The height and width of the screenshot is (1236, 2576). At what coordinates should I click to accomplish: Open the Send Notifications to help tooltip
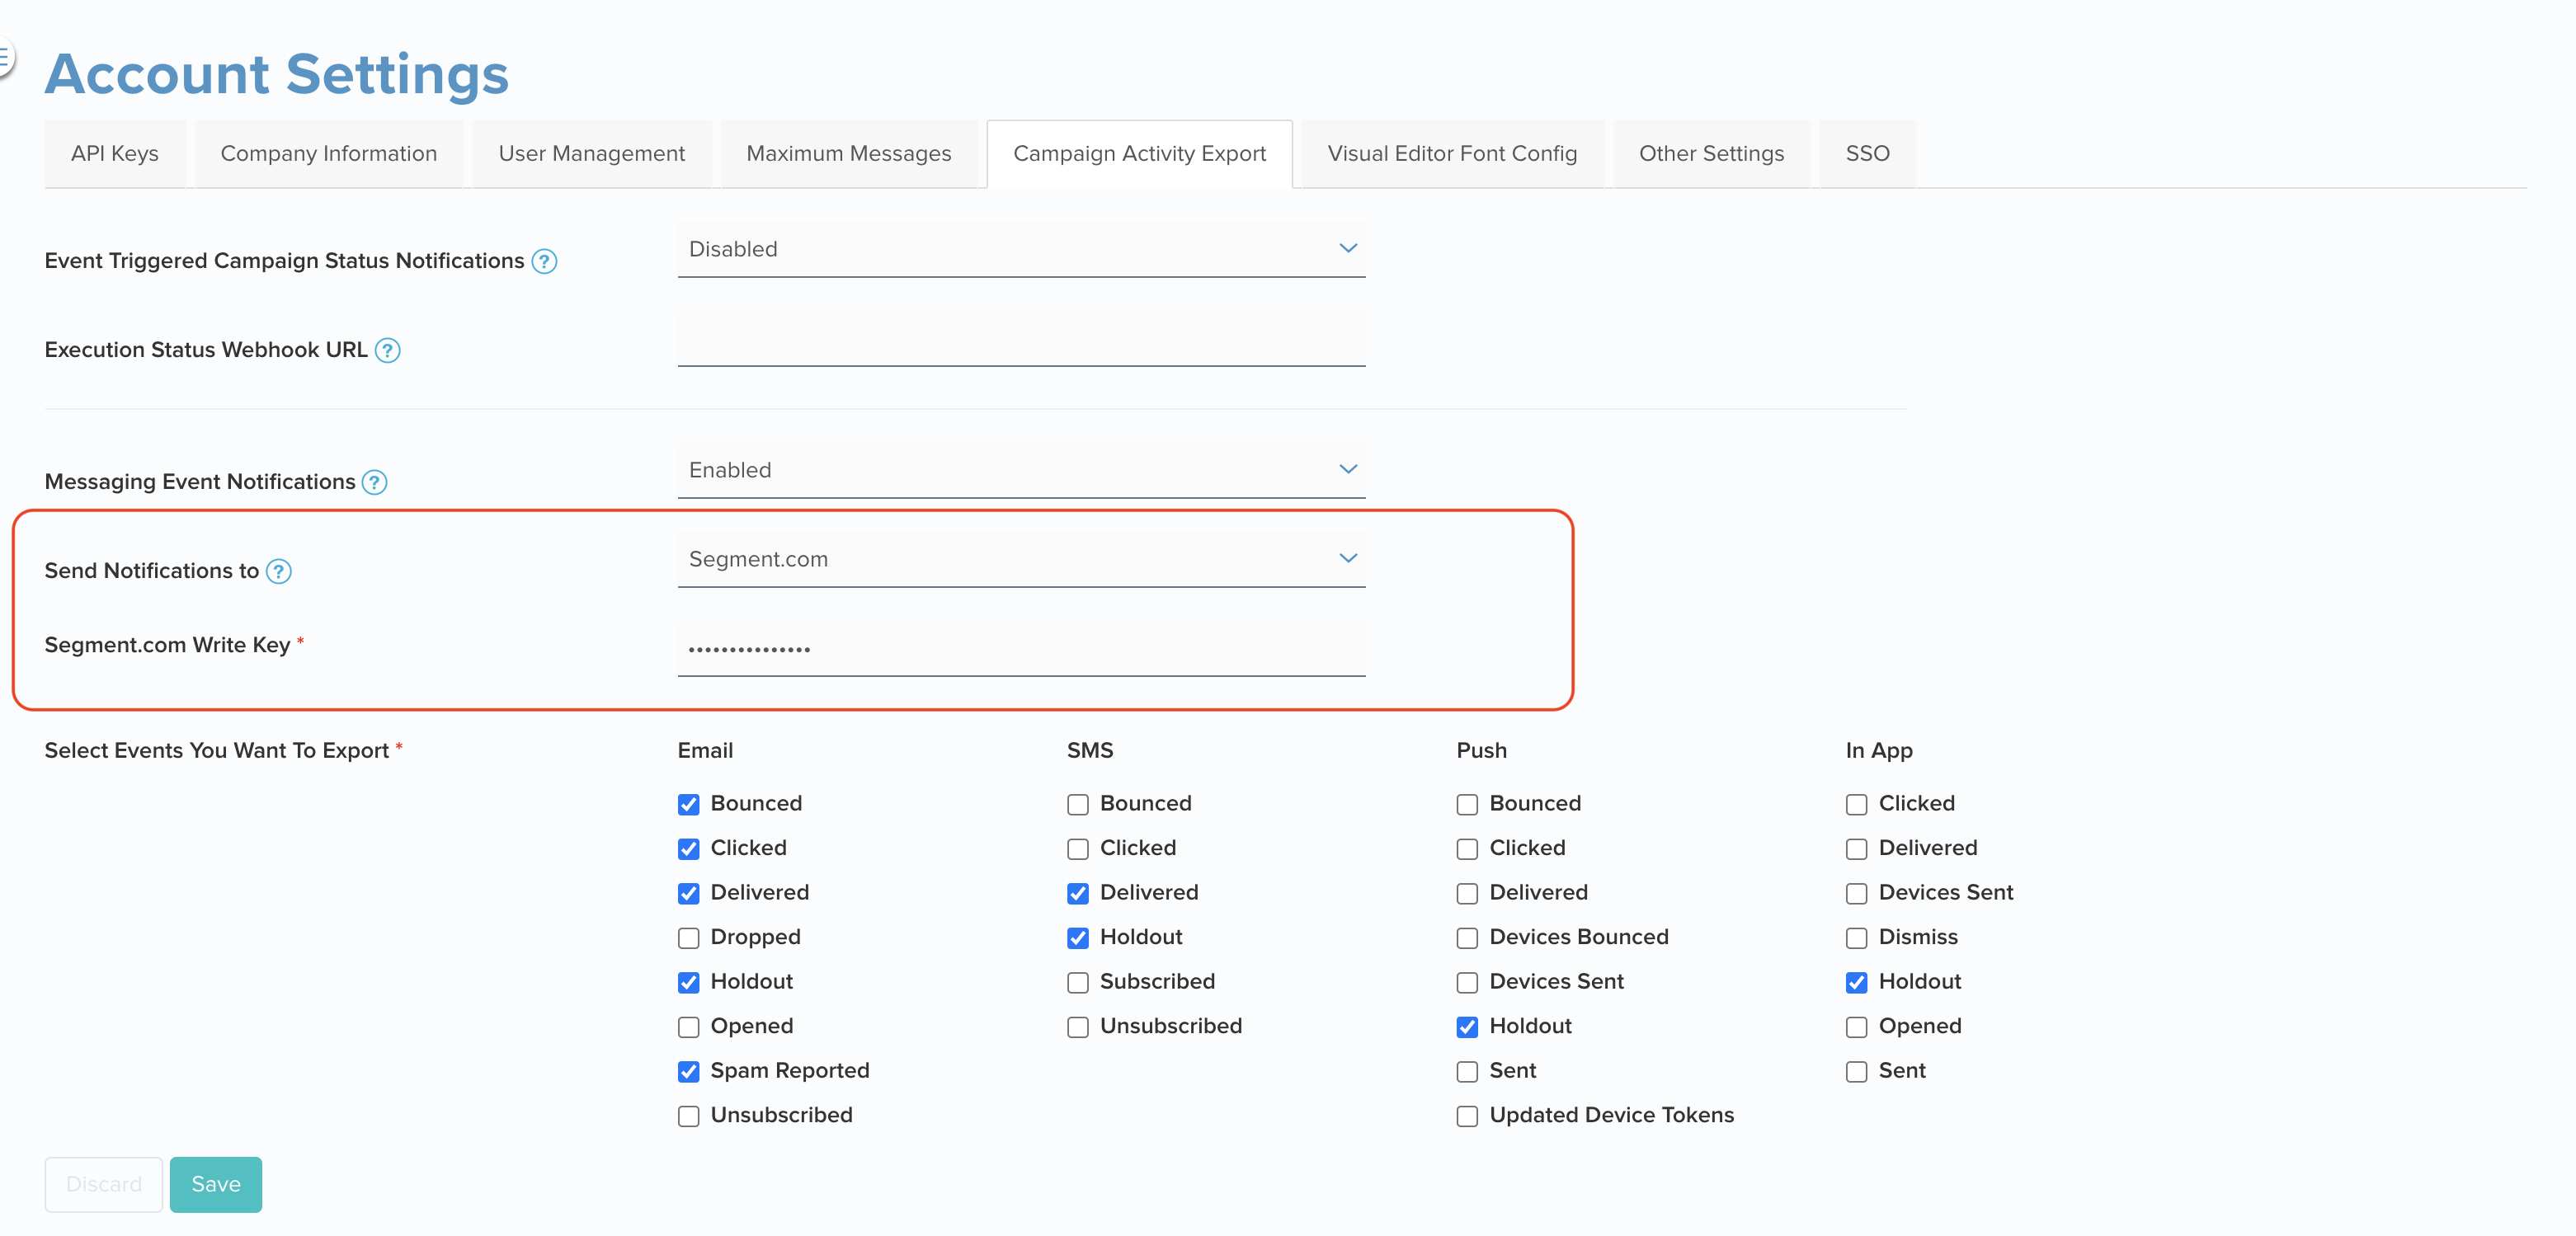tap(279, 572)
